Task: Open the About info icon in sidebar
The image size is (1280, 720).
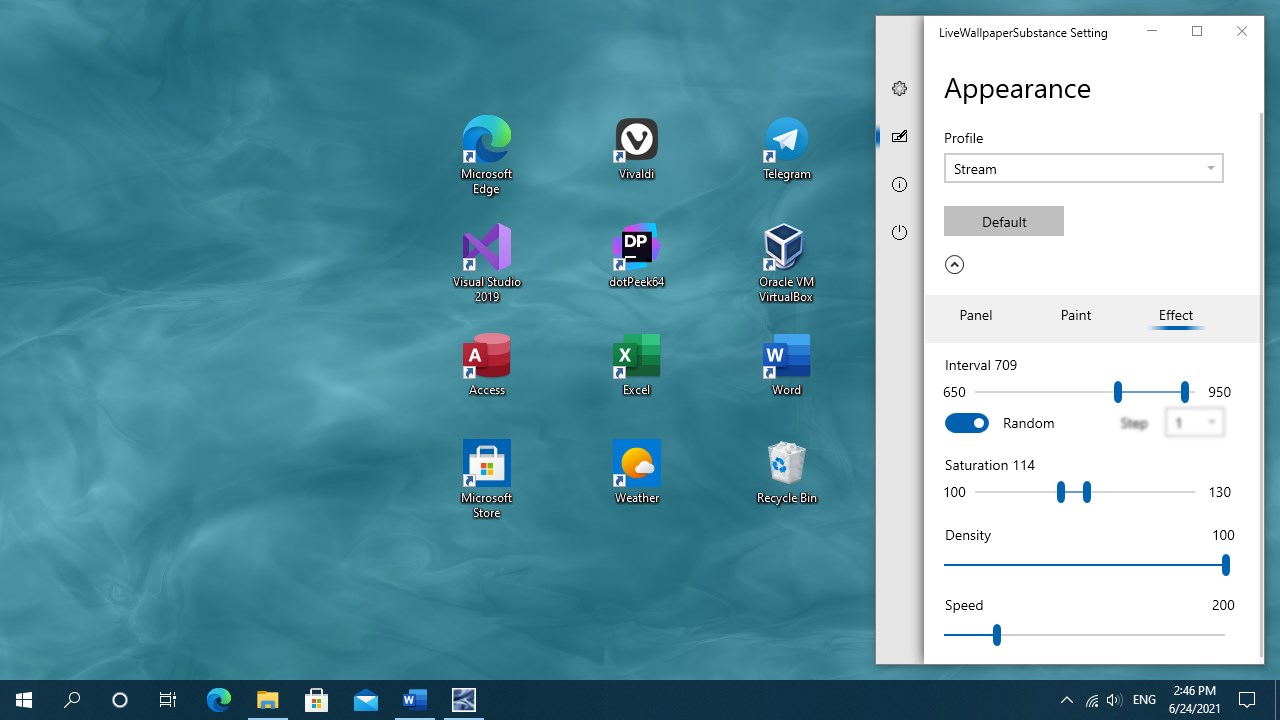Action: [899, 185]
